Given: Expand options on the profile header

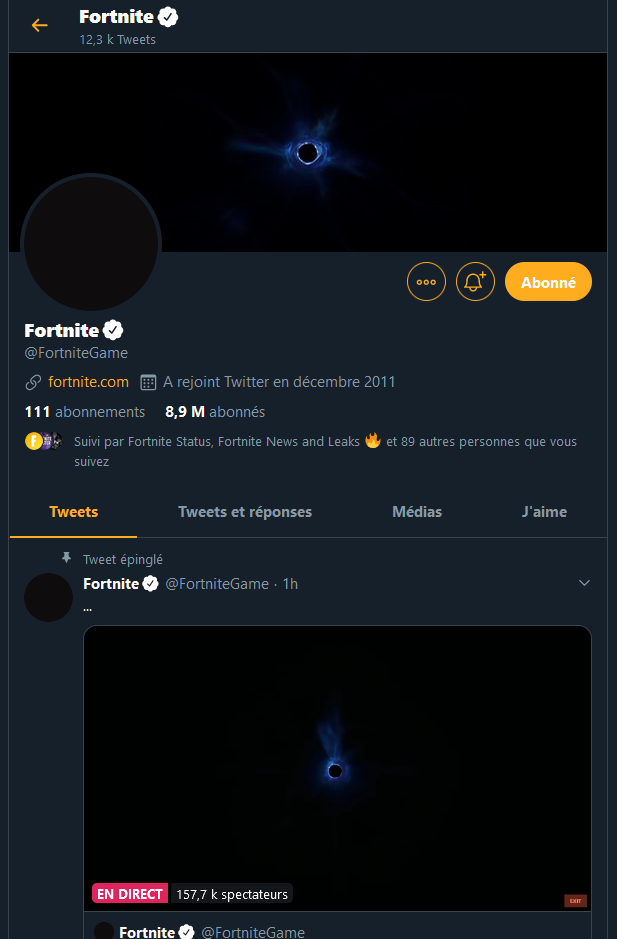Looking at the screenshot, I should pos(426,281).
